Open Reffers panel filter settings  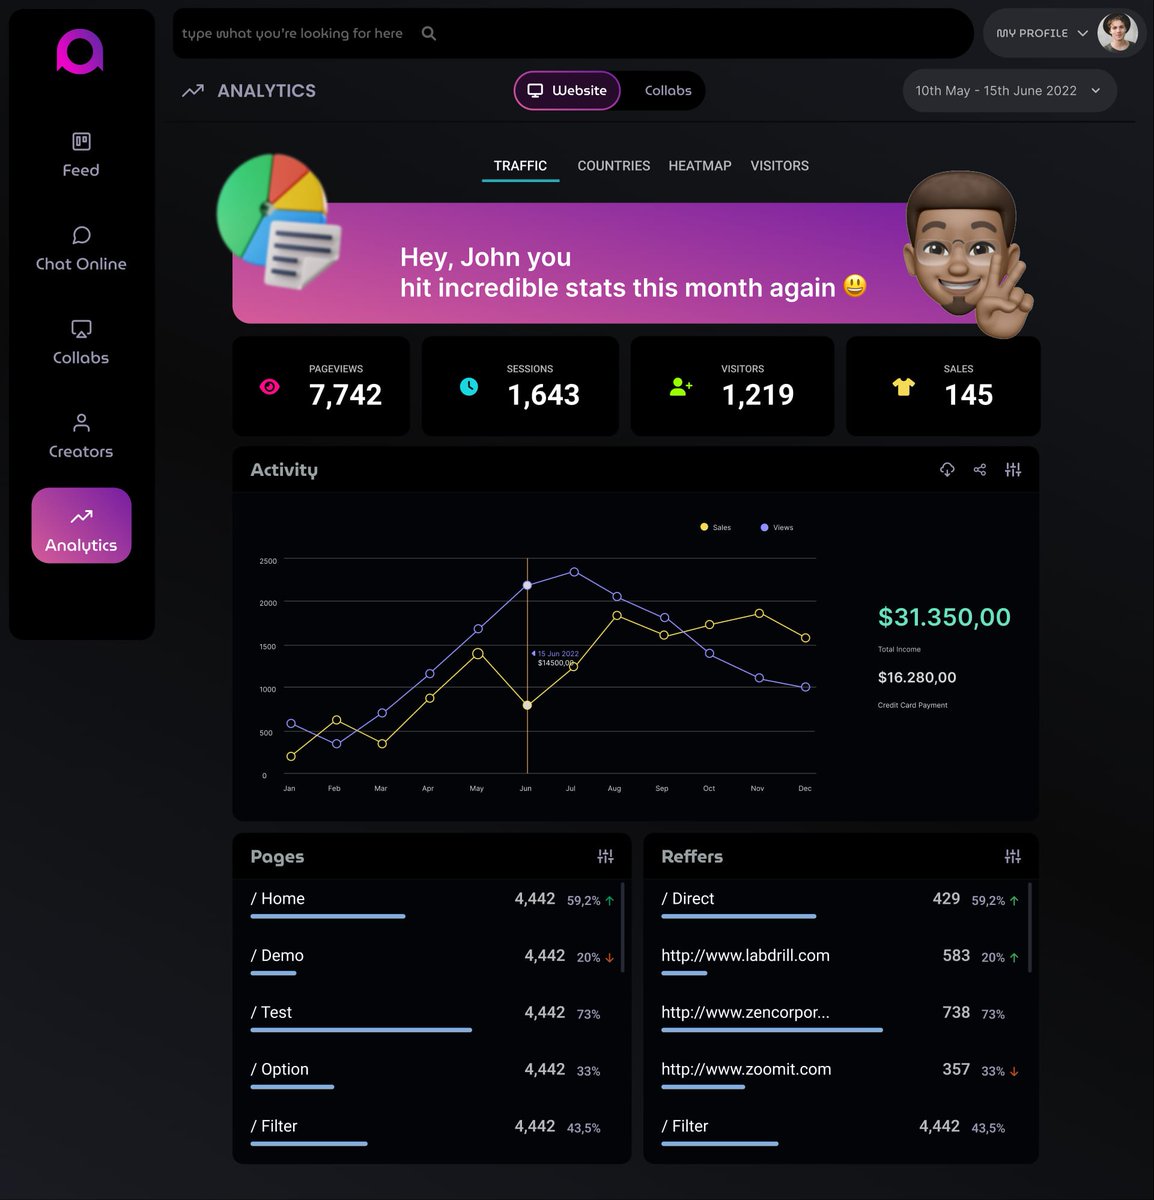[1013, 856]
